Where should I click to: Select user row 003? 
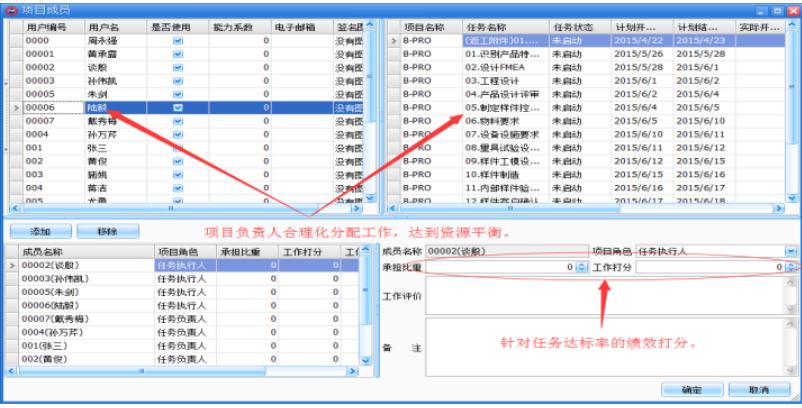pyautogui.click(x=187, y=174)
